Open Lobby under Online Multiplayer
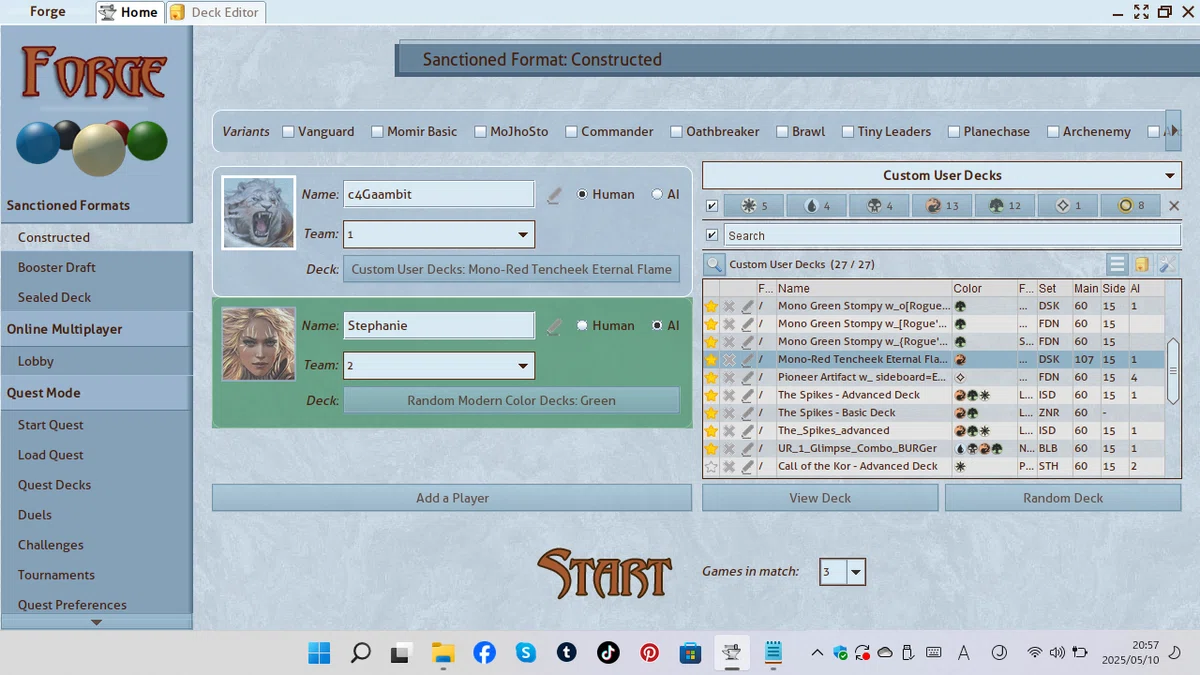The height and width of the screenshot is (675, 1200). pos(96,362)
